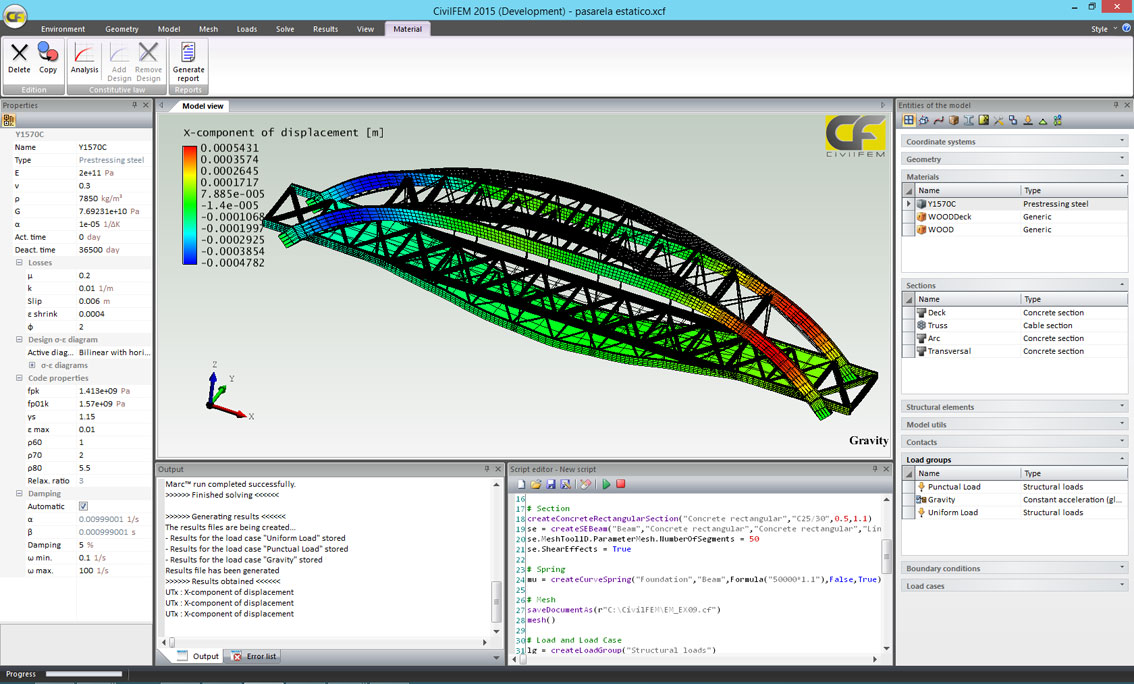
Task: Collapse the Losses property group
Action: tap(20, 262)
